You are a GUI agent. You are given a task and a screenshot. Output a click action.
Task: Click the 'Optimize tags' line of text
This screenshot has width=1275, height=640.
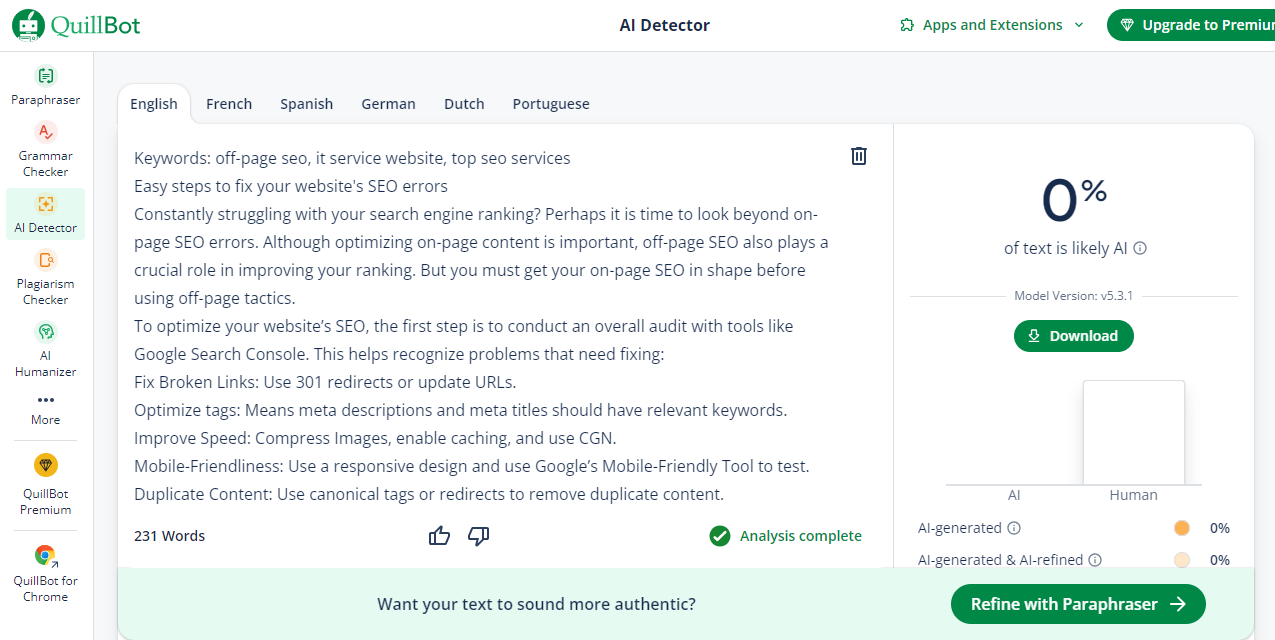coord(461,410)
